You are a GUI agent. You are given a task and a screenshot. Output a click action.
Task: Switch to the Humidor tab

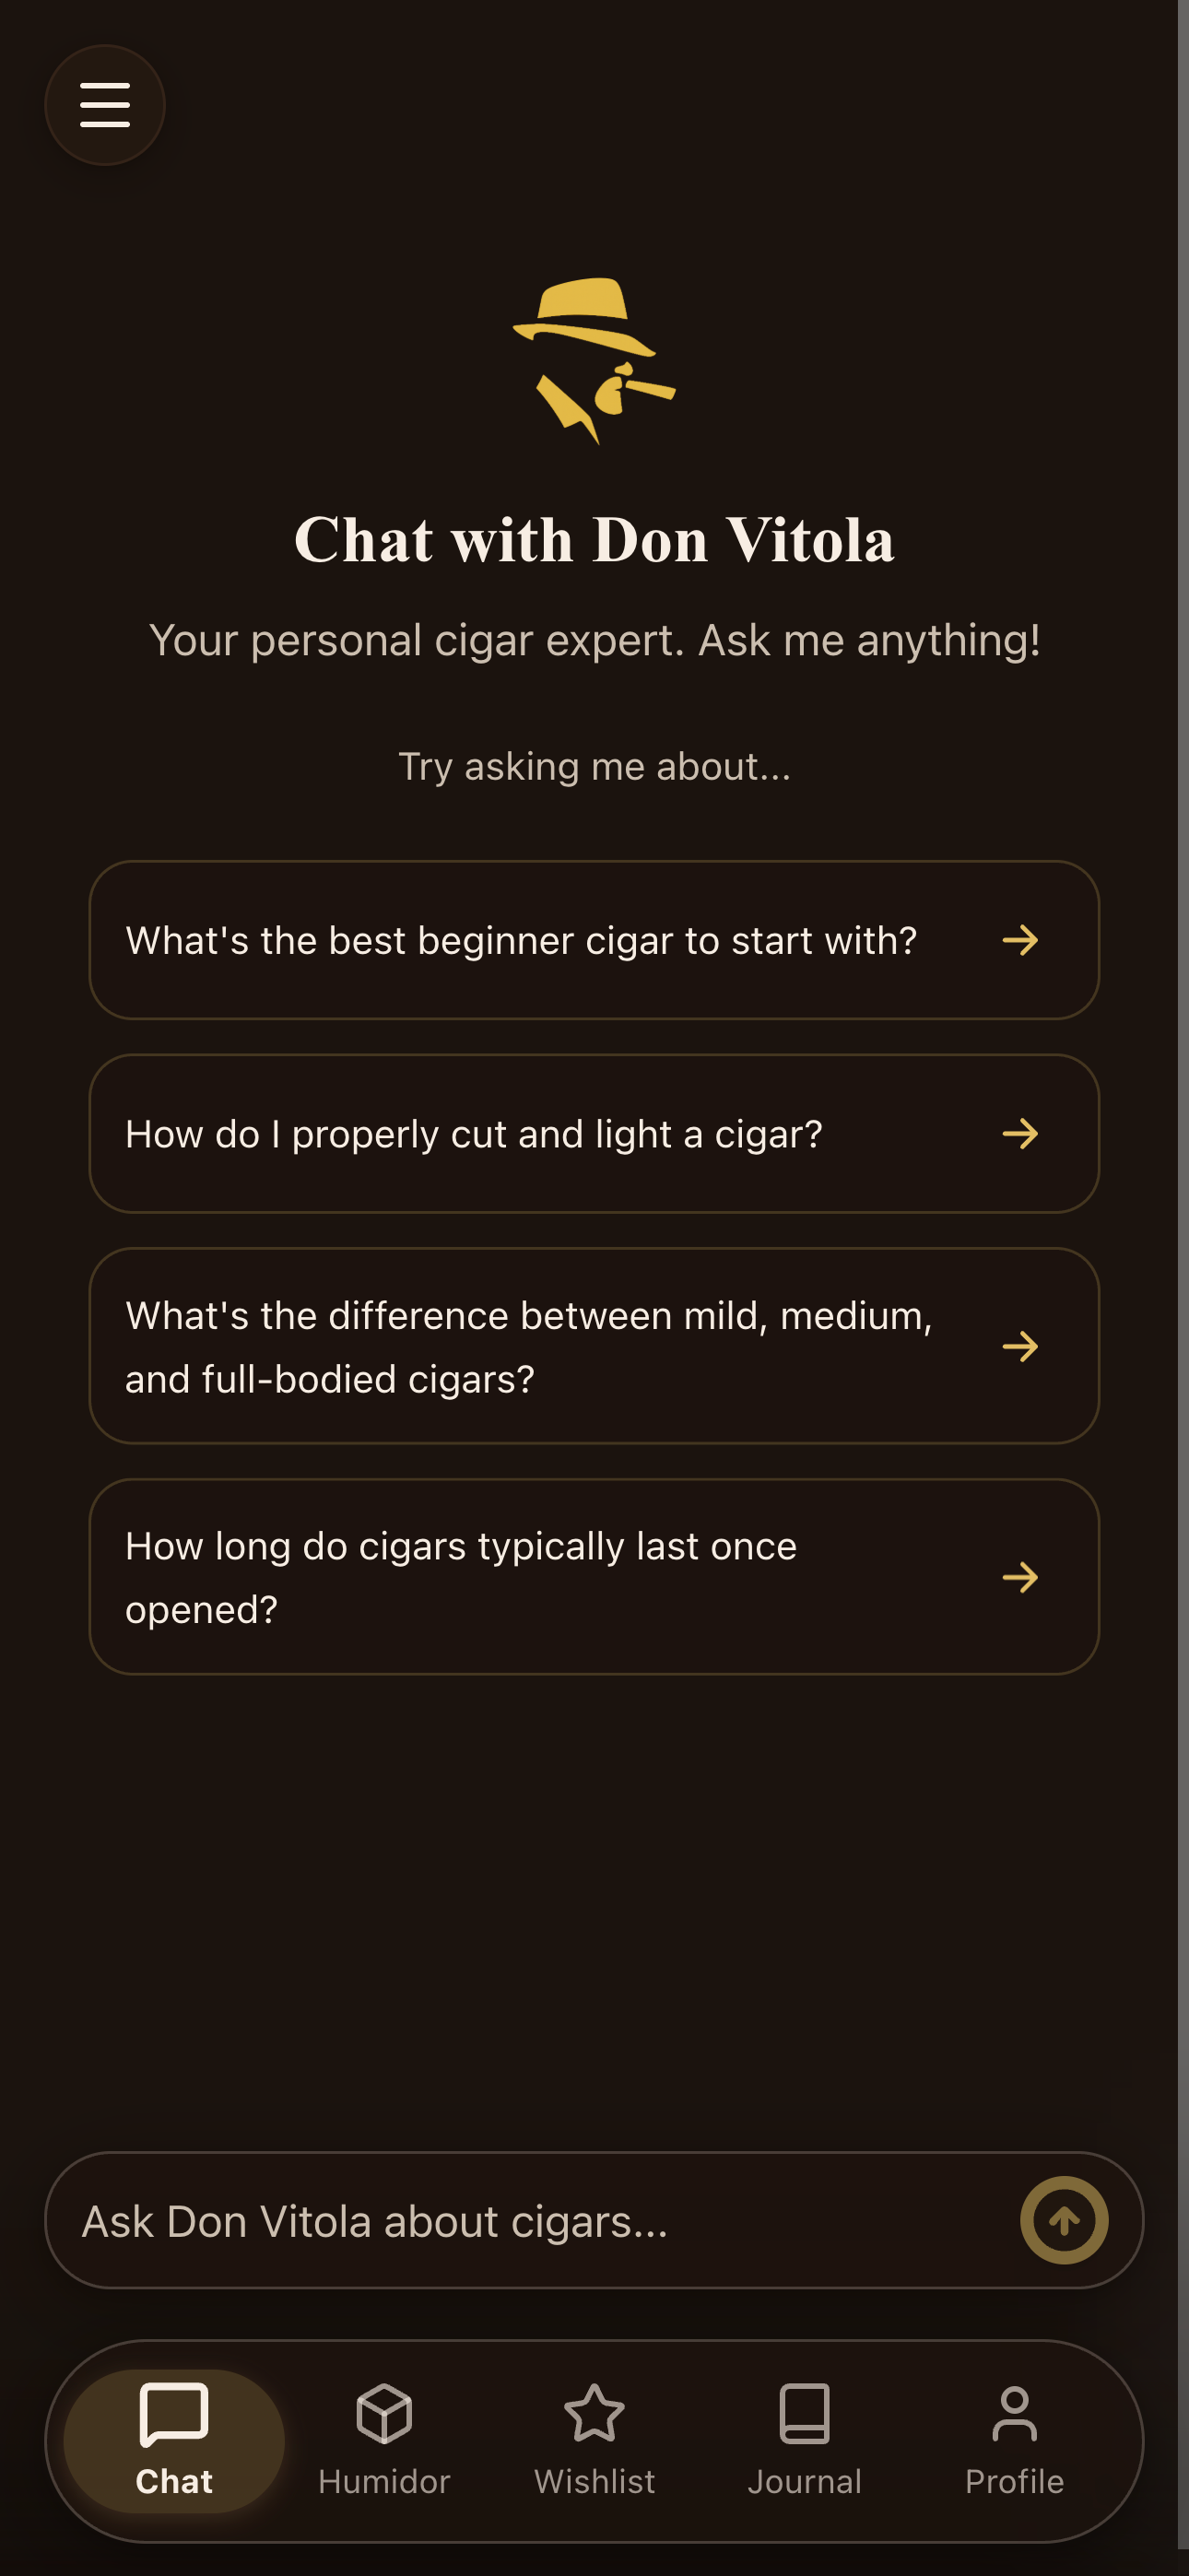click(x=383, y=2440)
